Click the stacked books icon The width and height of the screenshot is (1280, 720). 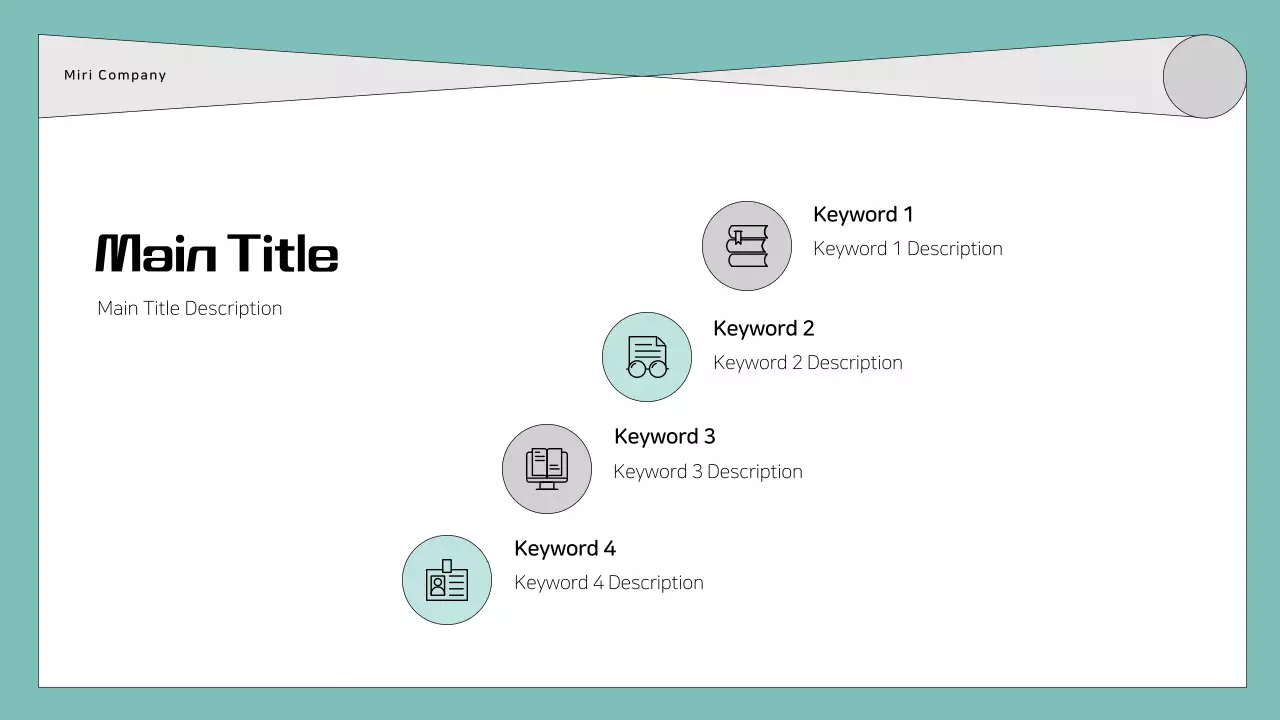pos(747,246)
